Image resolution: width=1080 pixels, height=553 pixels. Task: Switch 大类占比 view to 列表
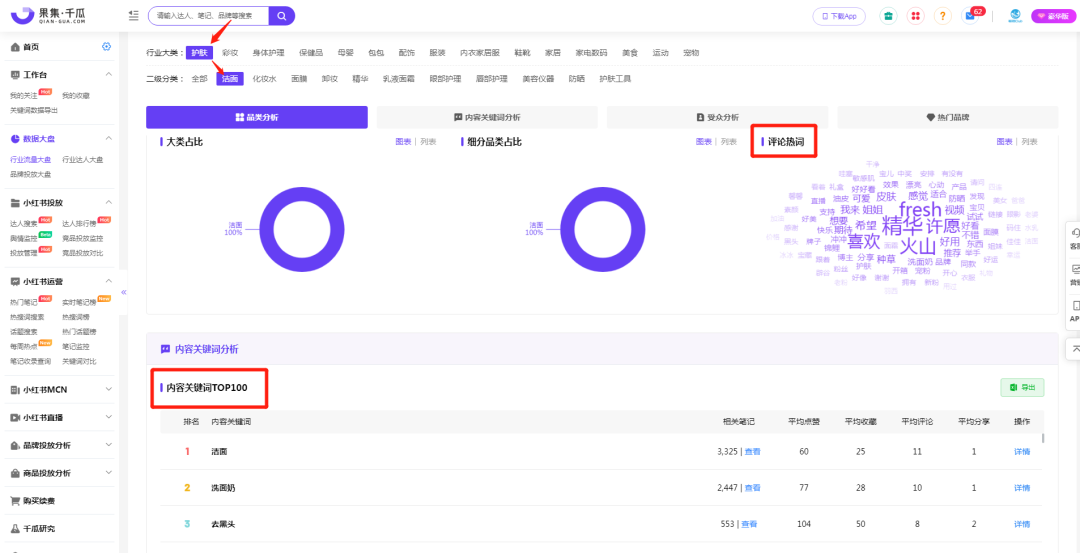(427, 142)
